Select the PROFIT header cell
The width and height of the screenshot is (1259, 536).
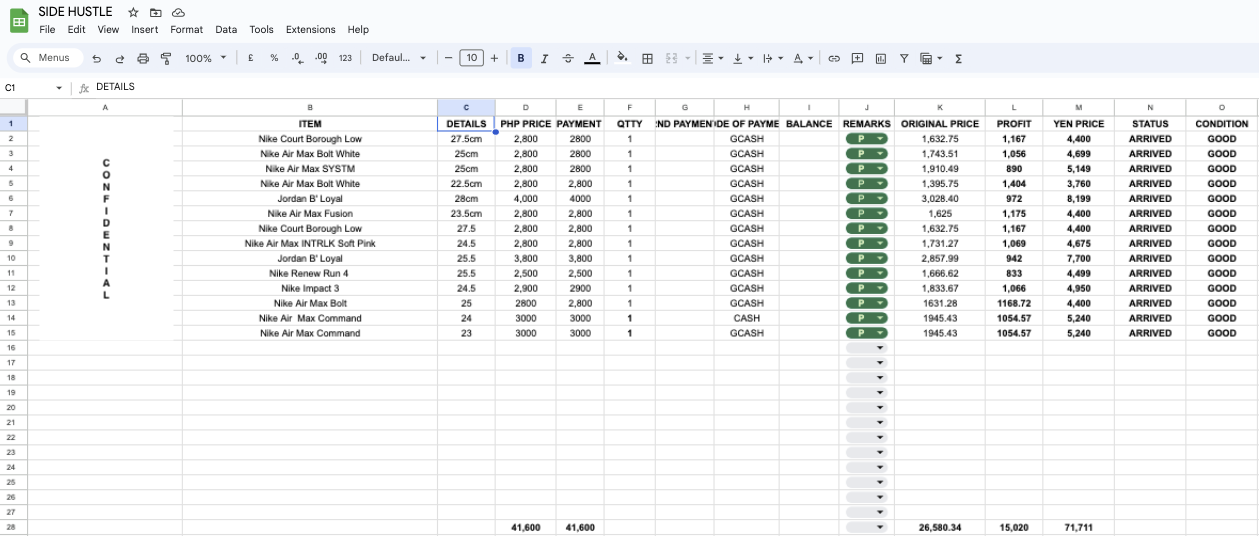(1014, 124)
